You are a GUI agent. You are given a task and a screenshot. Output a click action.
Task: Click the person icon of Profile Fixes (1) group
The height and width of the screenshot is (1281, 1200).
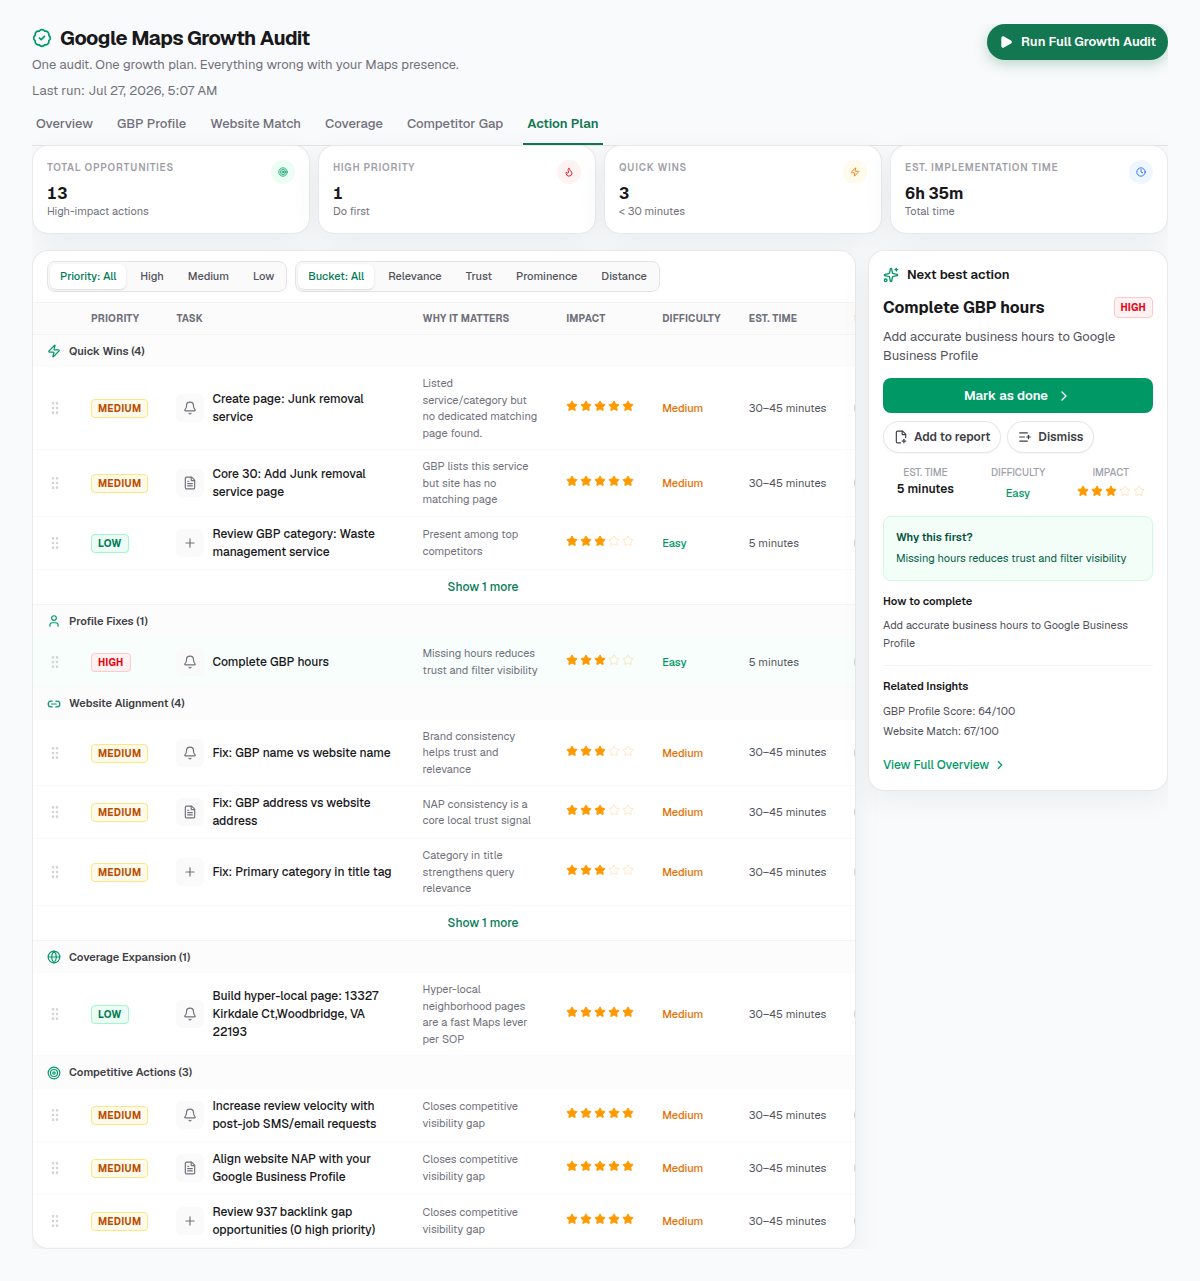(x=54, y=621)
